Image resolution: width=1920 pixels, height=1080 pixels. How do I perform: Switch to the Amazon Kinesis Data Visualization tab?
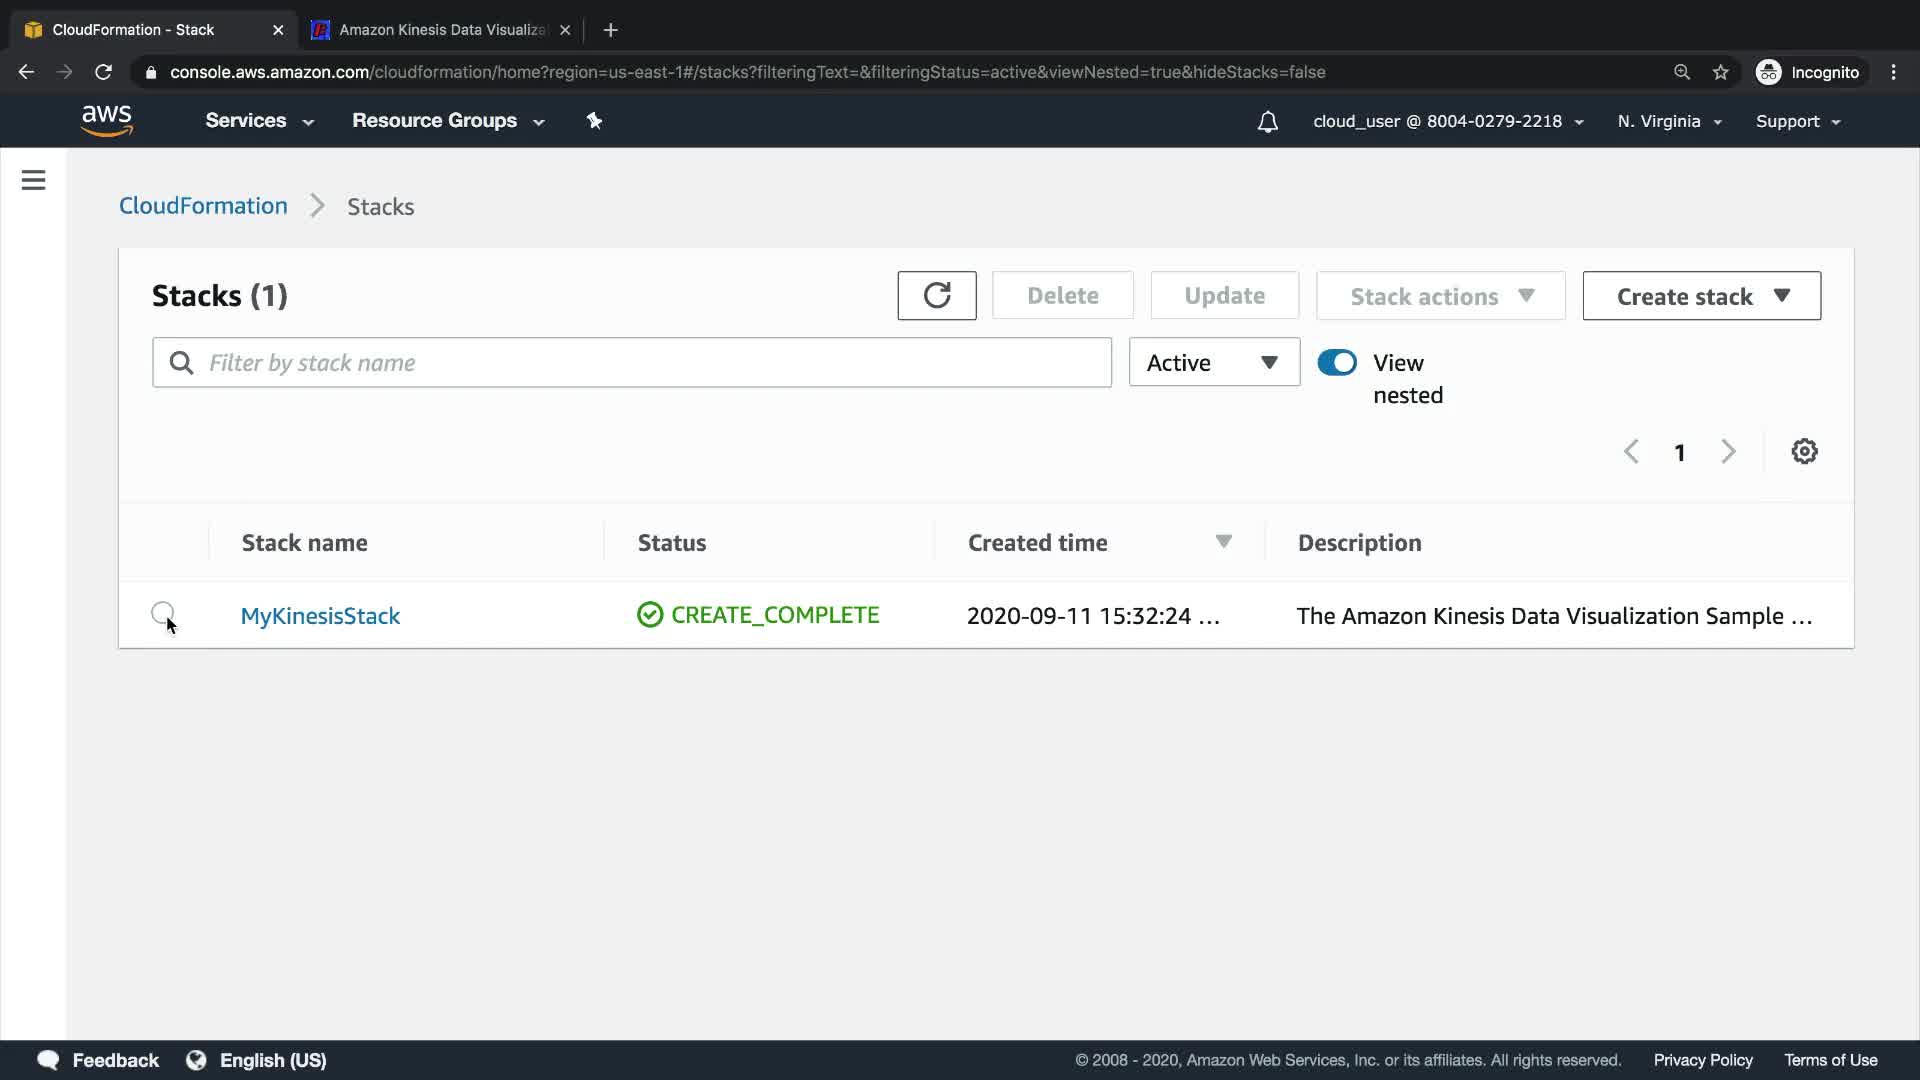(440, 30)
